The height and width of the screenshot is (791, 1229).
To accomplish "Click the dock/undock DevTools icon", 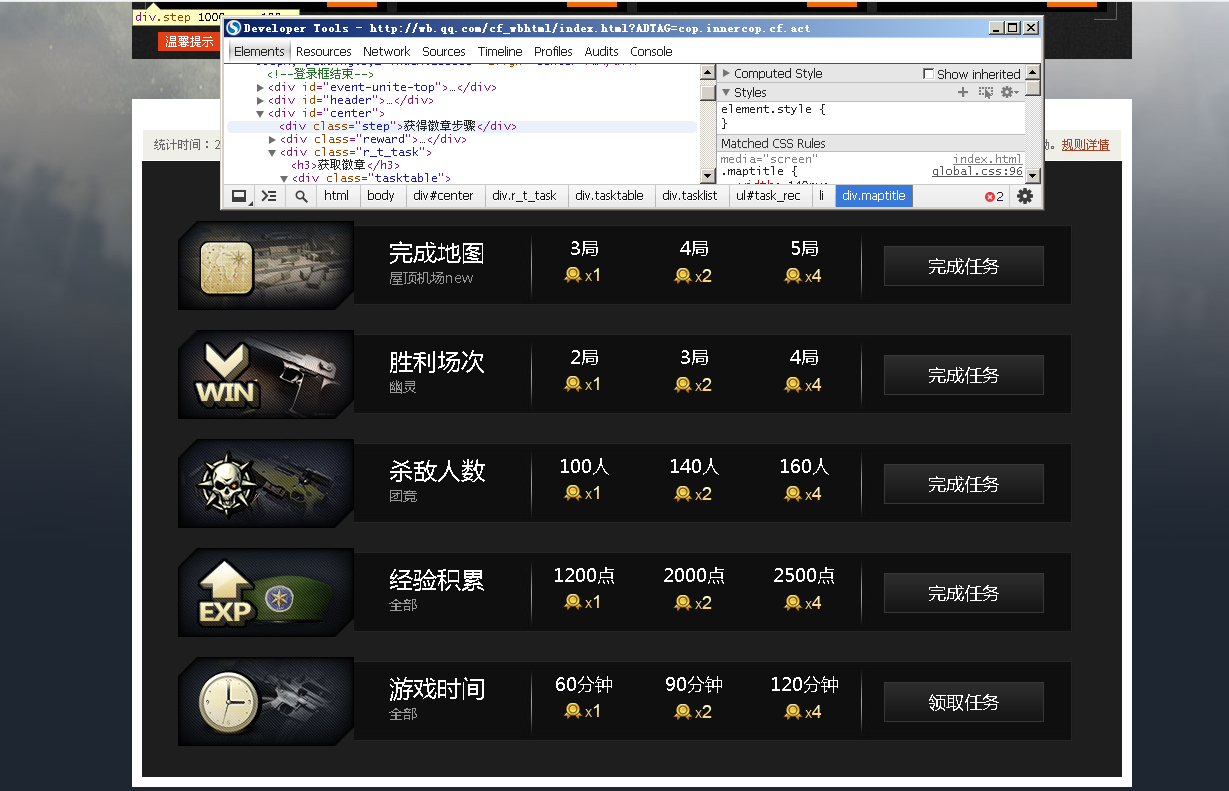I will click(239, 196).
